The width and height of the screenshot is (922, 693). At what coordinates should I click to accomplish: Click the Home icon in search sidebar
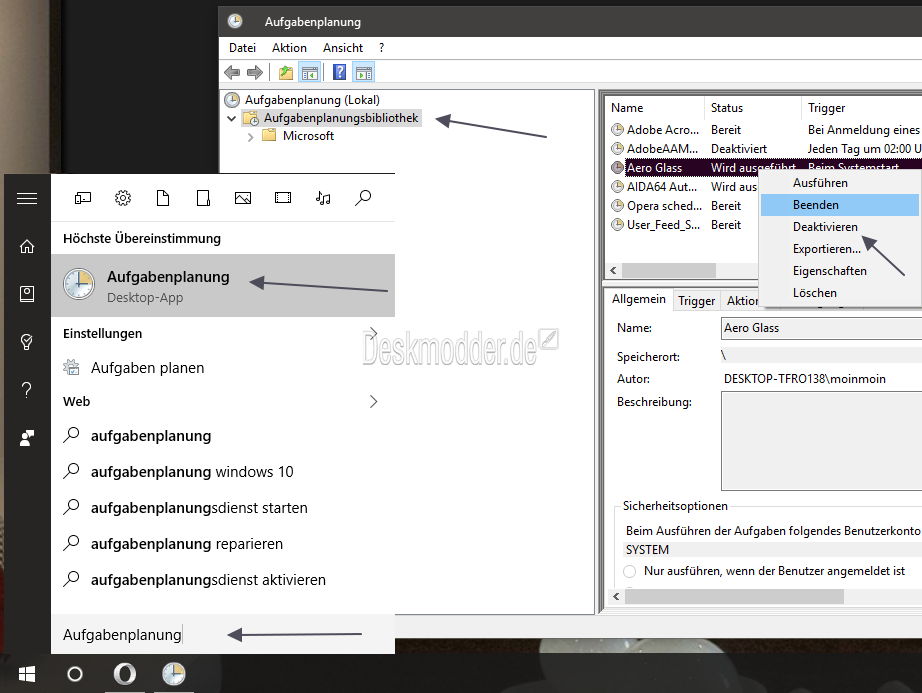(27, 246)
